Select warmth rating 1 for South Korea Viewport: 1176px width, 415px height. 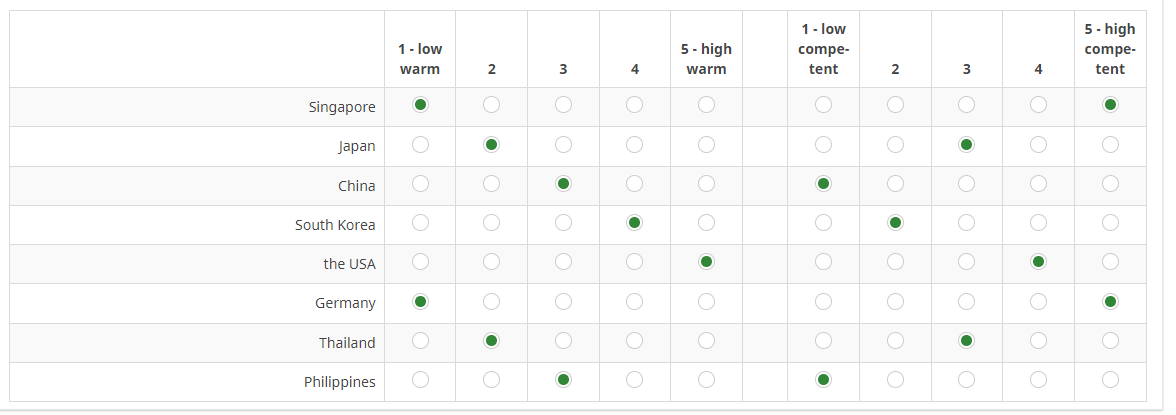(x=420, y=222)
